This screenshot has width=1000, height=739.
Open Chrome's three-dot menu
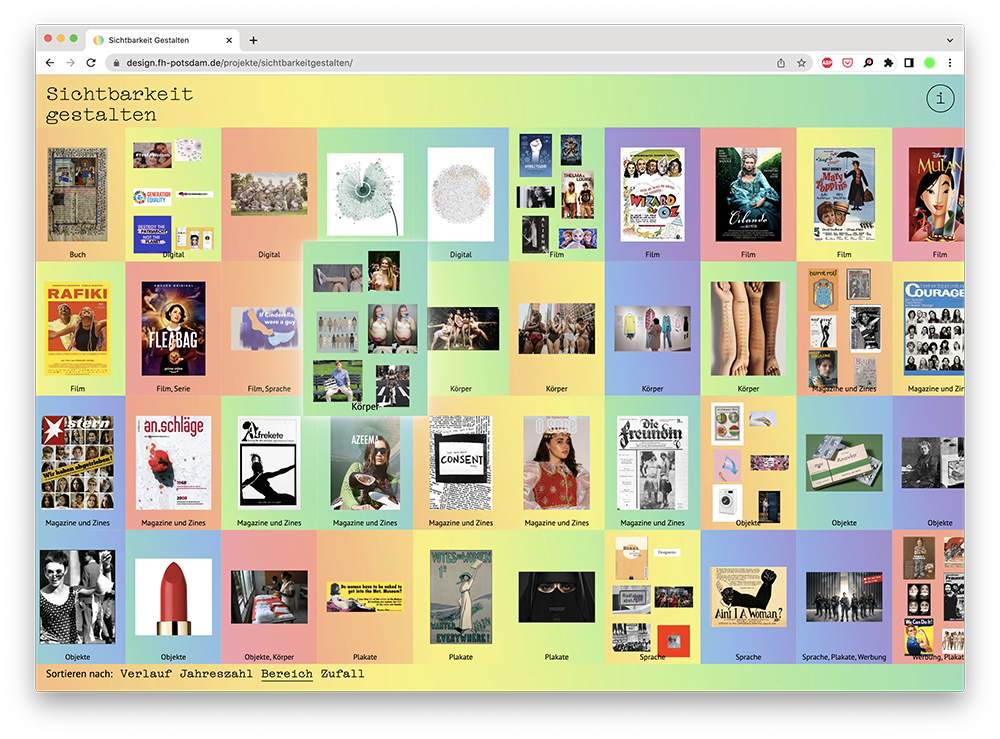(949, 63)
